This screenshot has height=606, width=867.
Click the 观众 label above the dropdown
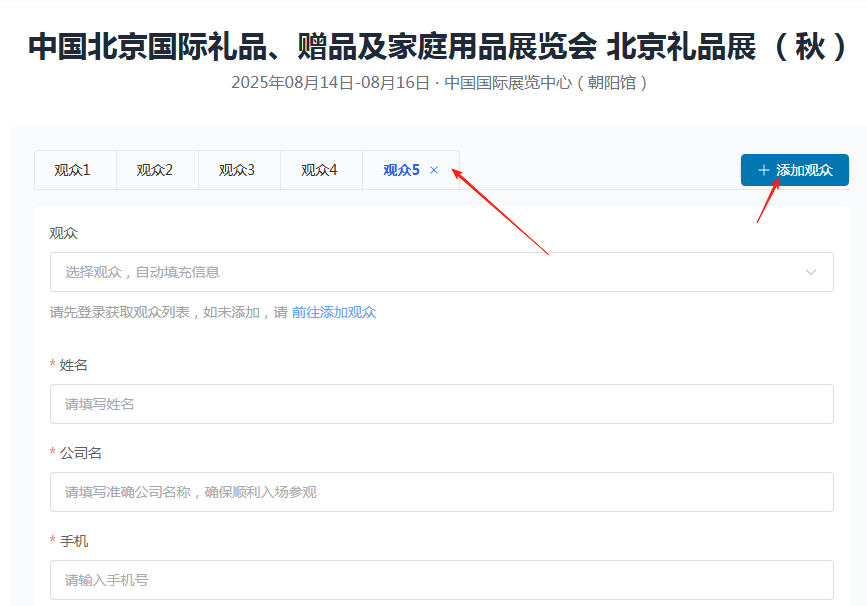pyautogui.click(x=64, y=233)
